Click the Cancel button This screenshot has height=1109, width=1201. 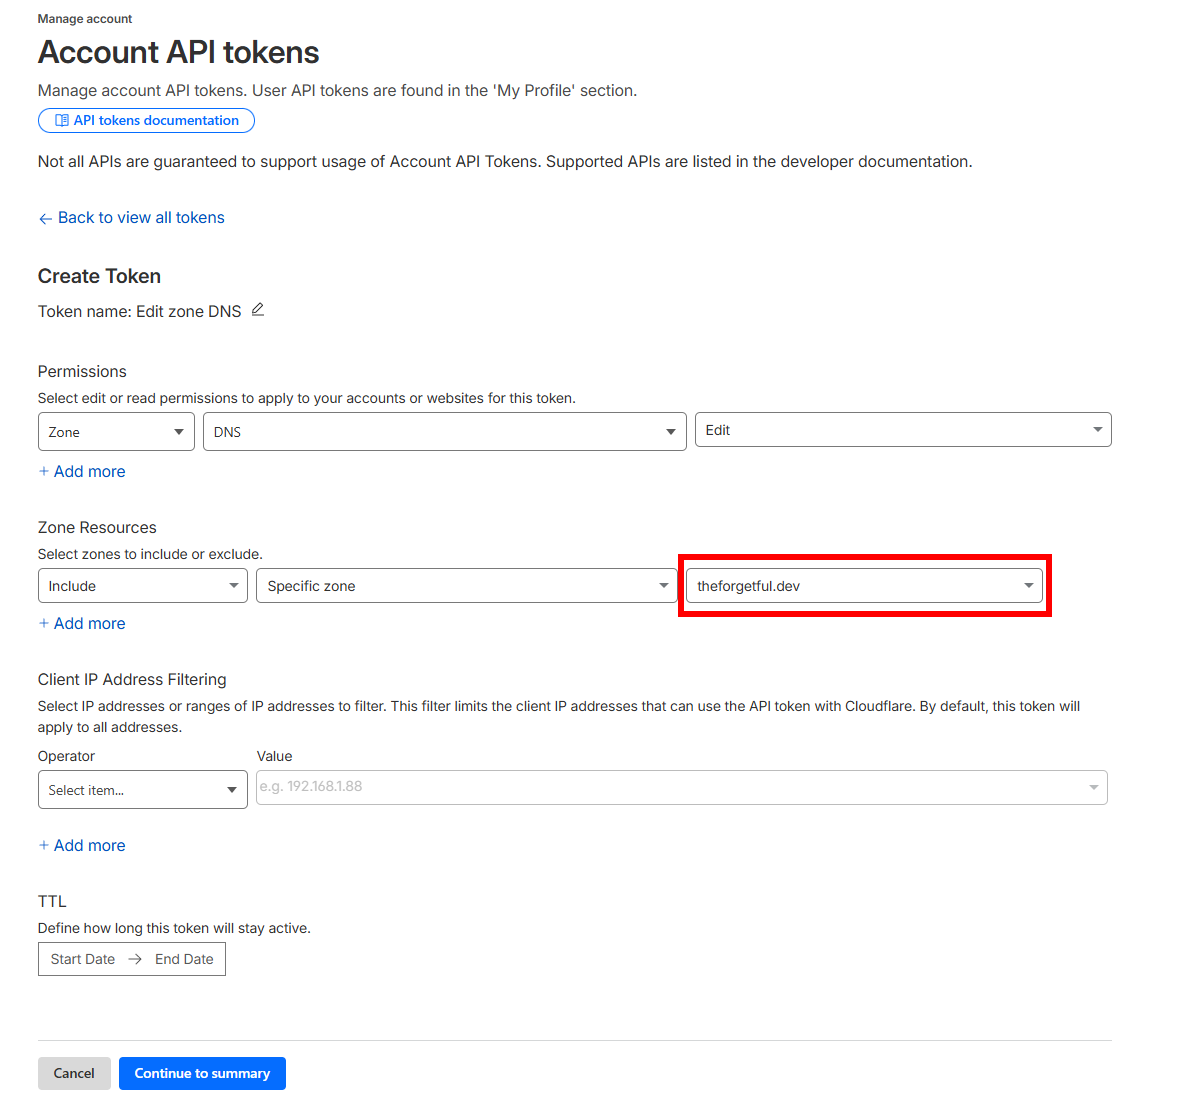(74, 1073)
